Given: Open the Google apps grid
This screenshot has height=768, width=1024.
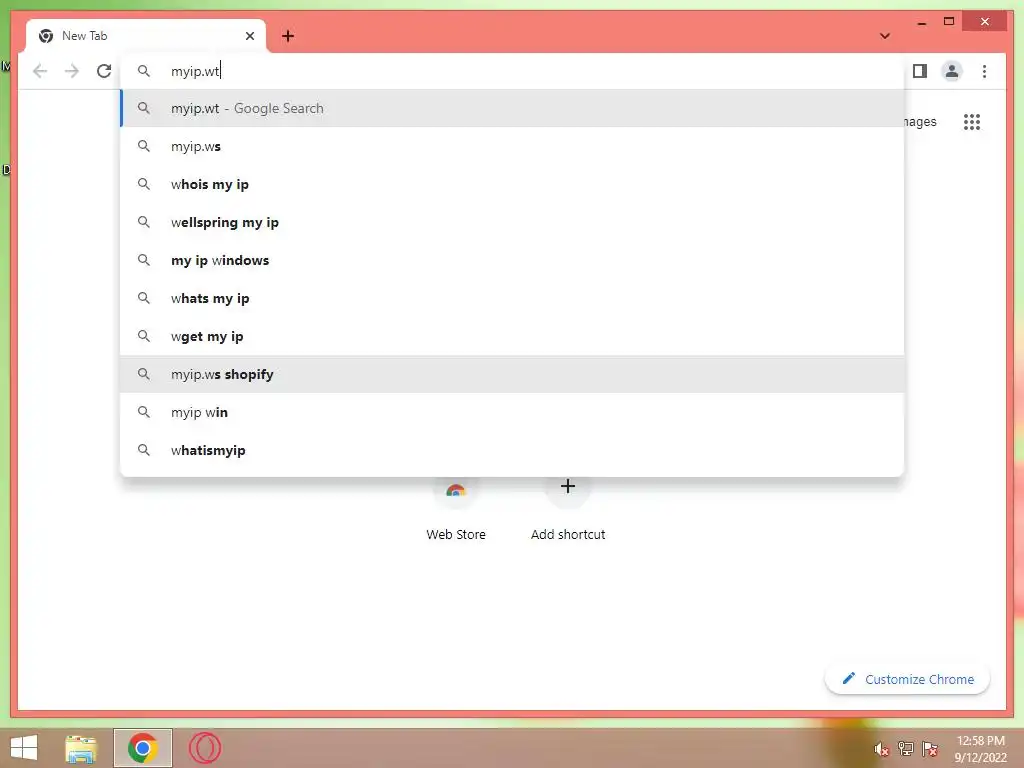Looking at the screenshot, I should (972, 122).
